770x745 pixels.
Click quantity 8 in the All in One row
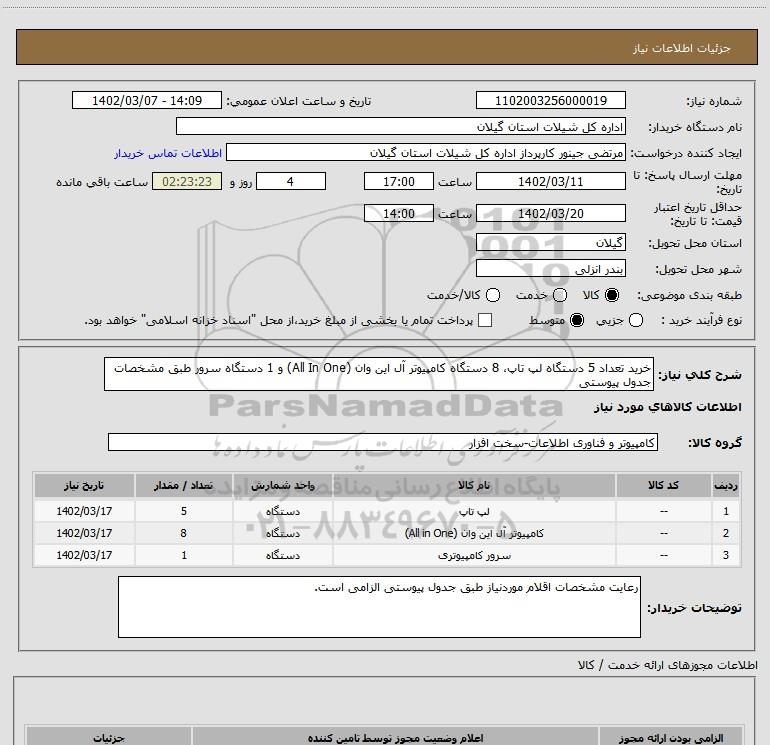183,533
